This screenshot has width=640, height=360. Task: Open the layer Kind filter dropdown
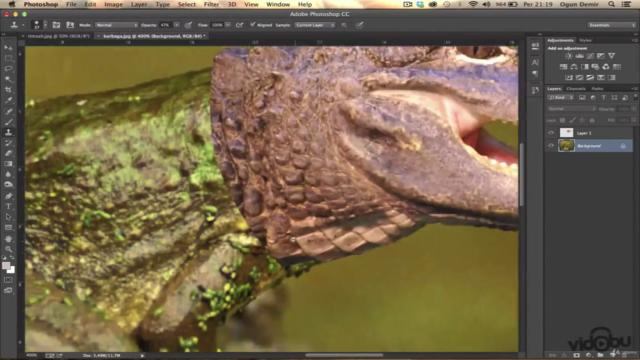(x=560, y=98)
